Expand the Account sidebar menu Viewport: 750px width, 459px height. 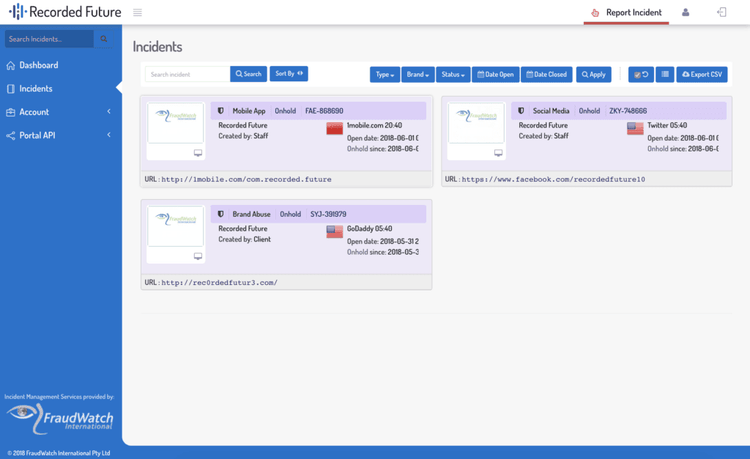coord(60,112)
